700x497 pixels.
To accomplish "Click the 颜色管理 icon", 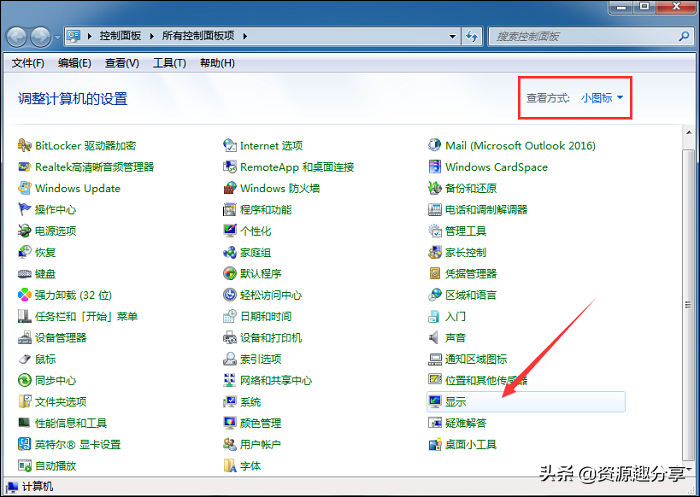I will (x=229, y=423).
